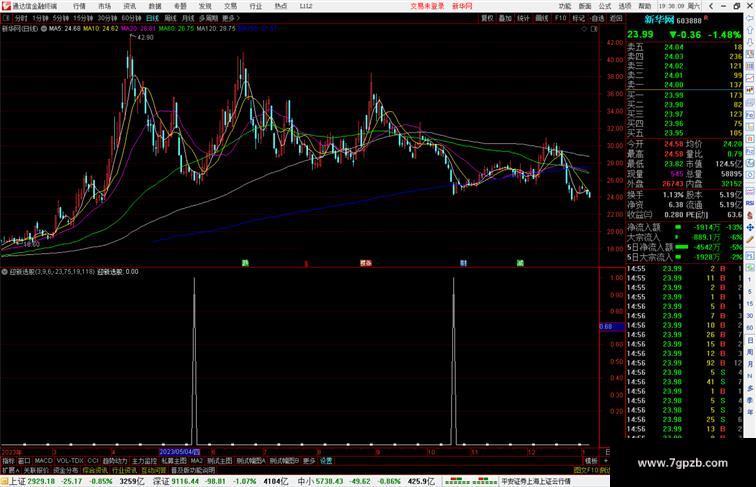Click the 返回 back button
The height and width of the screenshot is (487, 756).
pos(616,18)
